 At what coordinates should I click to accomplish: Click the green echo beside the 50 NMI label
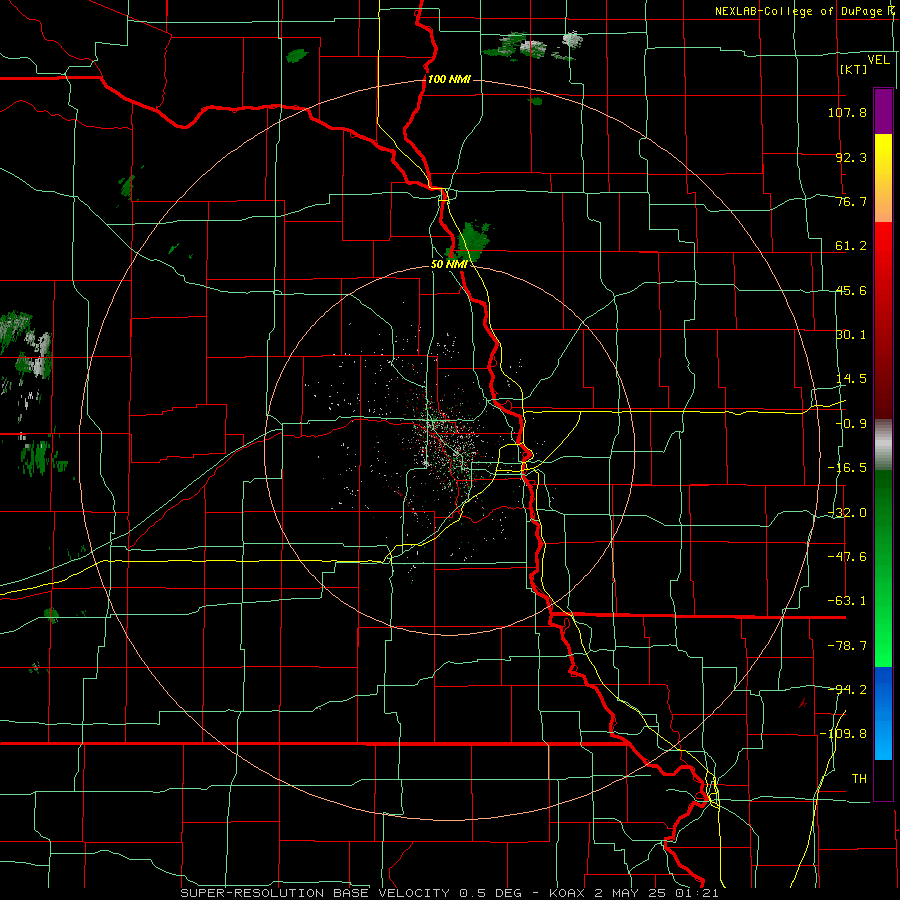(x=470, y=241)
